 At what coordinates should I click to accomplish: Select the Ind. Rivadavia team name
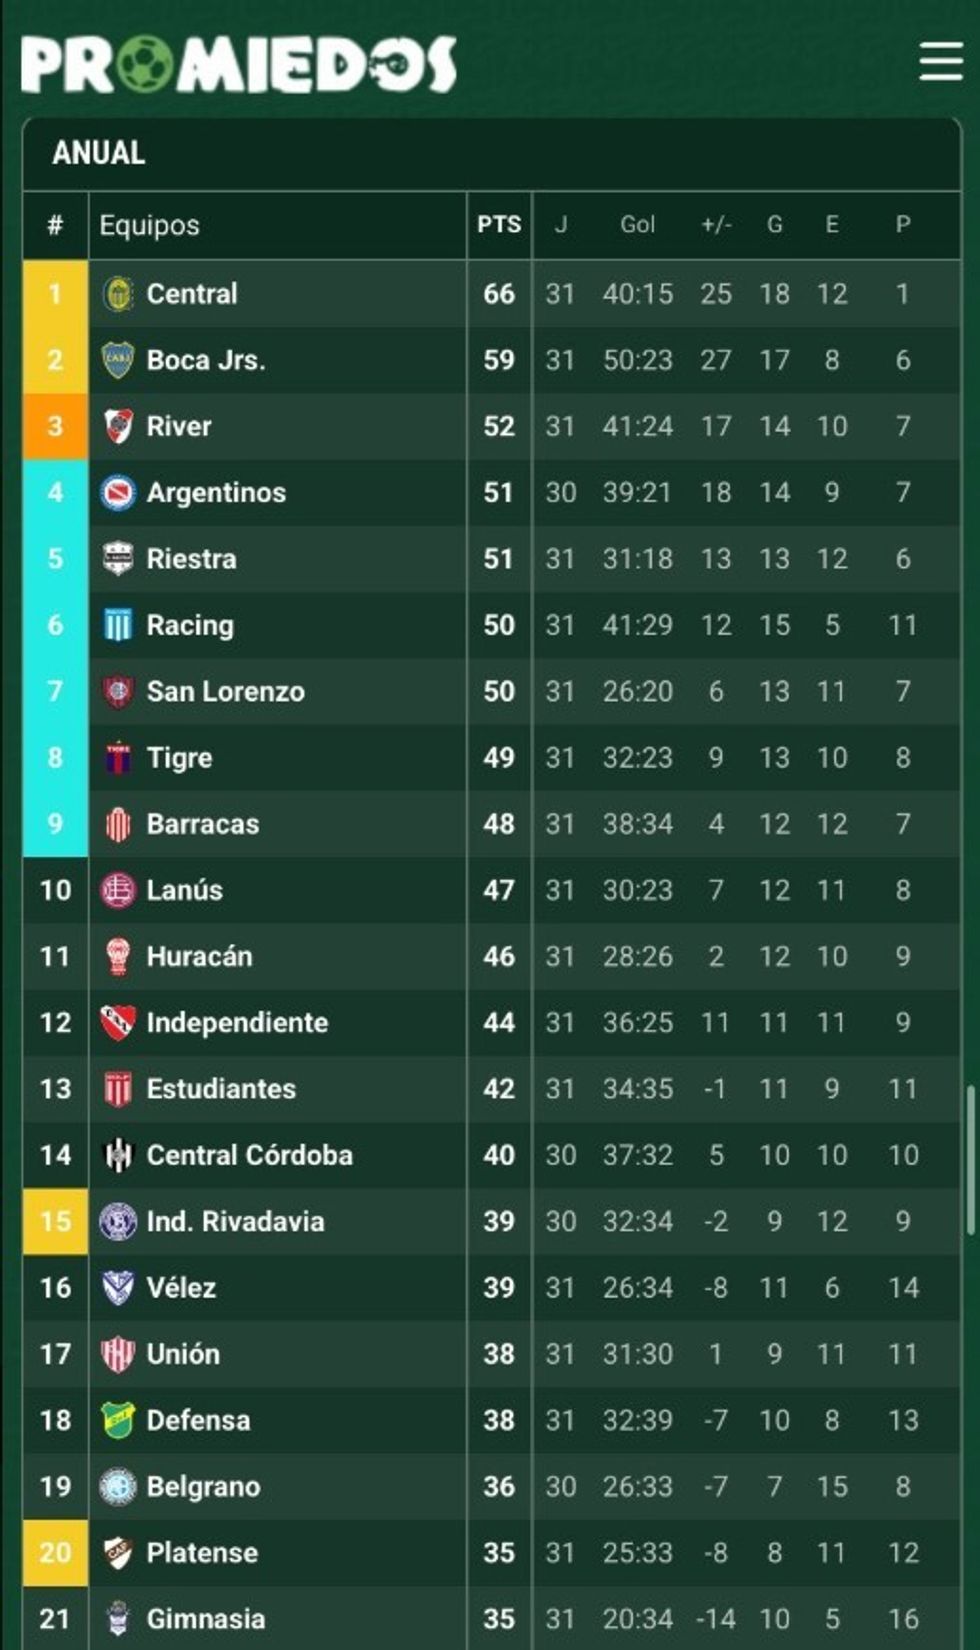[235, 1221]
